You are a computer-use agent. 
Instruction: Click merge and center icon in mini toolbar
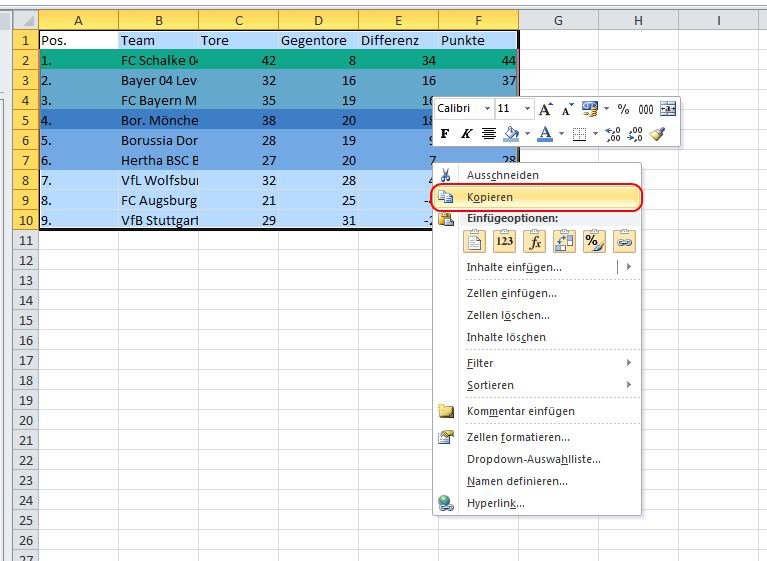[668, 109]
